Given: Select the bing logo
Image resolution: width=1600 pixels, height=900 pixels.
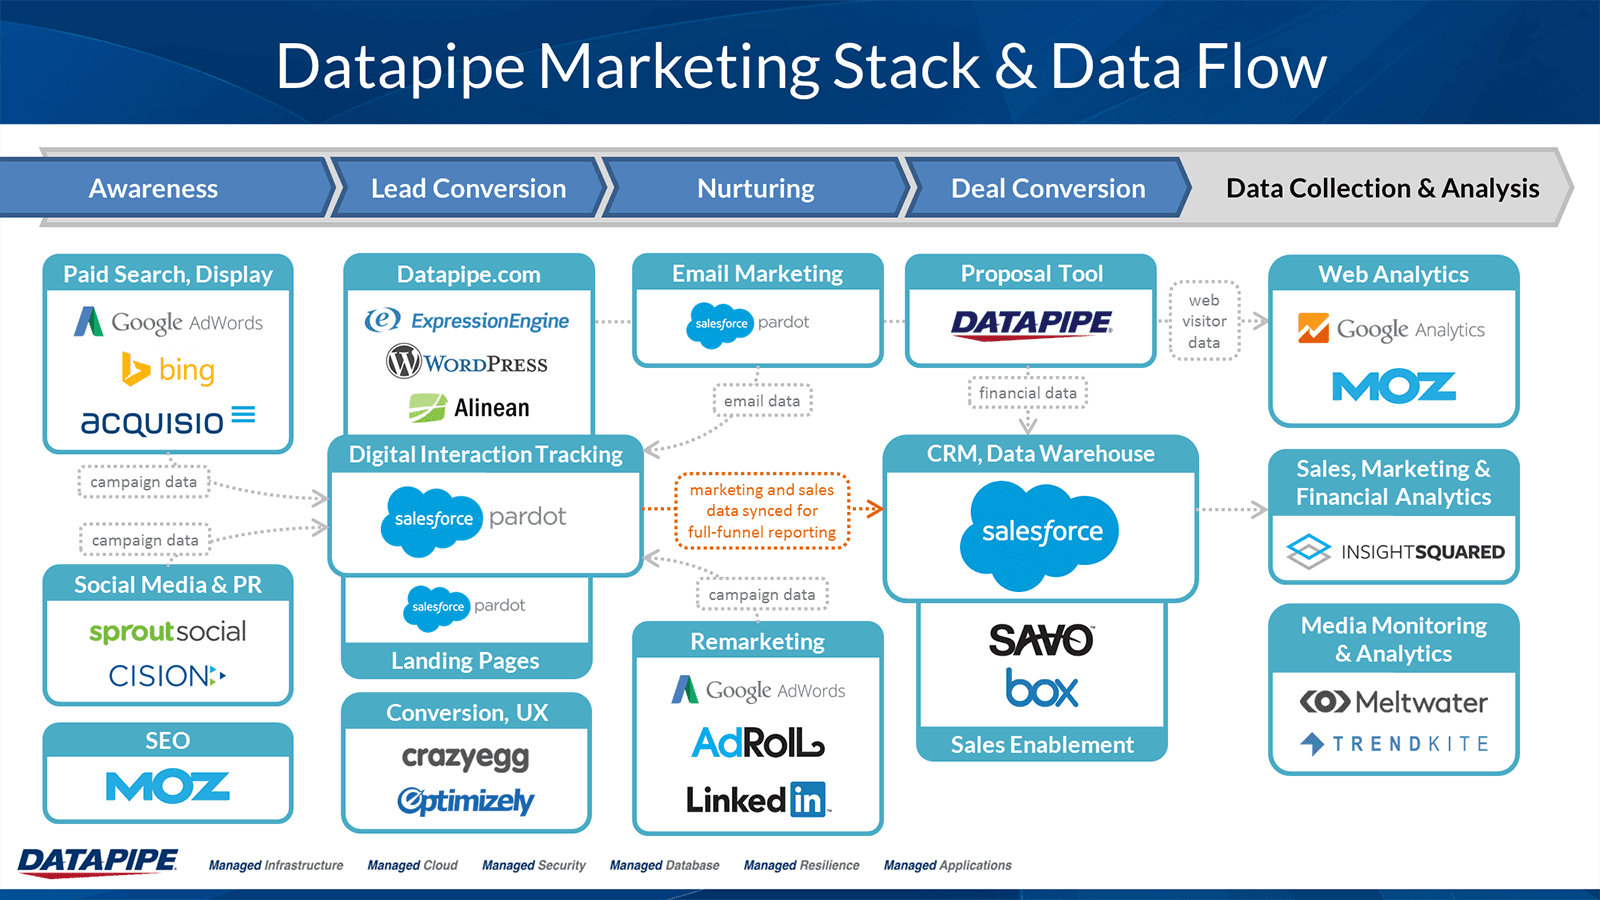Looking at the screenshot, I should (x=168, y=369).
